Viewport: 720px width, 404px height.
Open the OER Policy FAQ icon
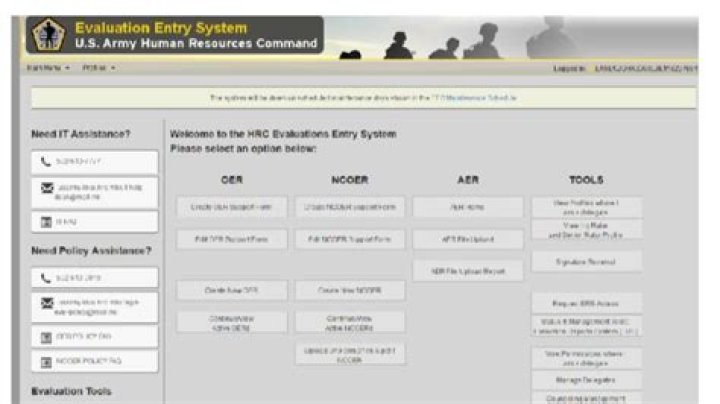pos(46,337)
